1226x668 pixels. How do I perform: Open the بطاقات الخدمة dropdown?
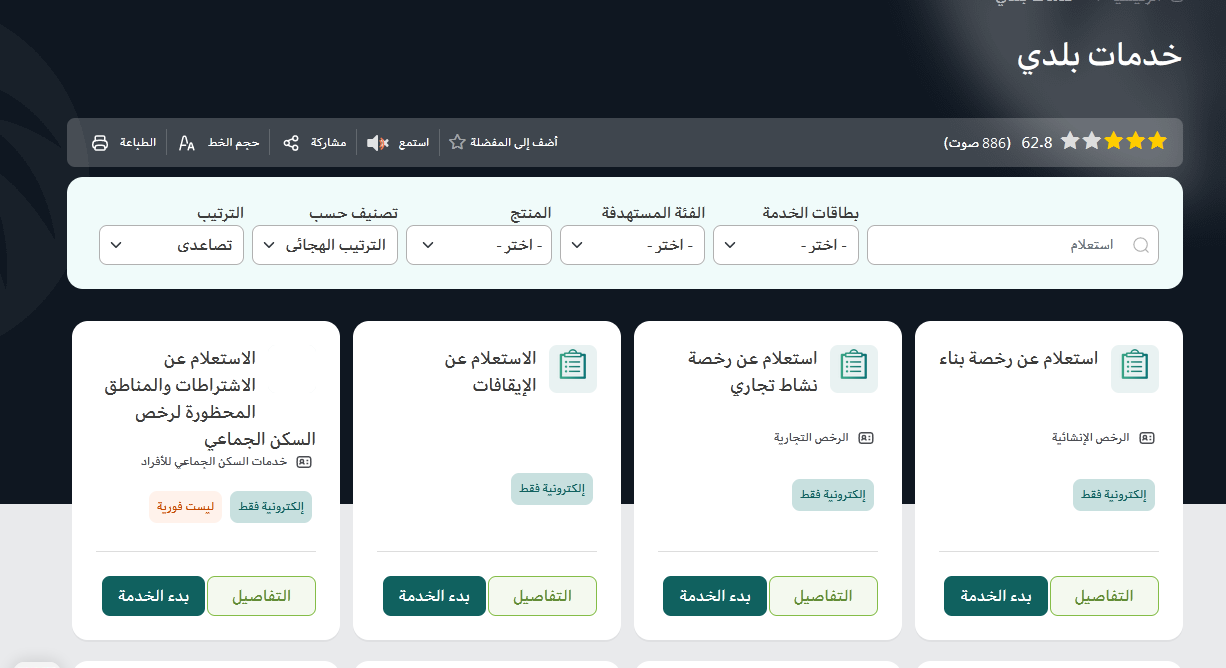click(786, 245)
